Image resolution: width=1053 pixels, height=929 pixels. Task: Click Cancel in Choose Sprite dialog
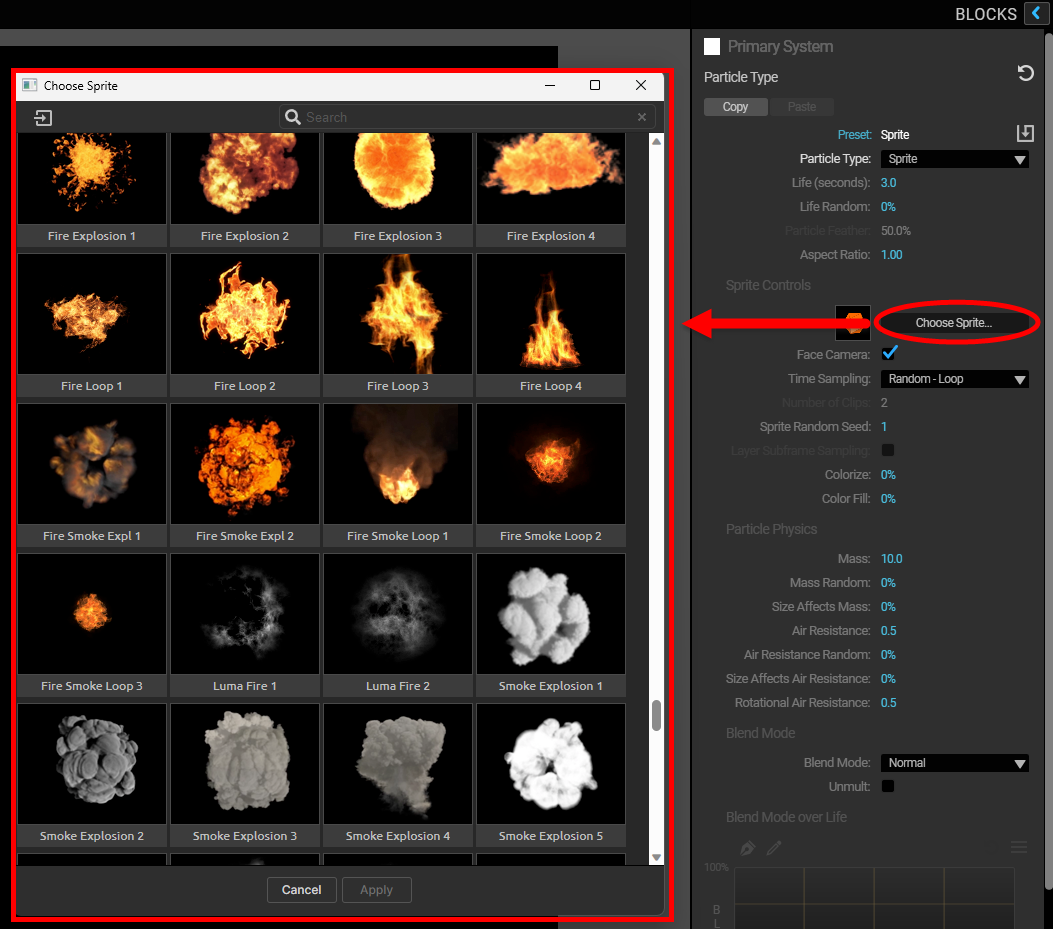coord(302,890)
